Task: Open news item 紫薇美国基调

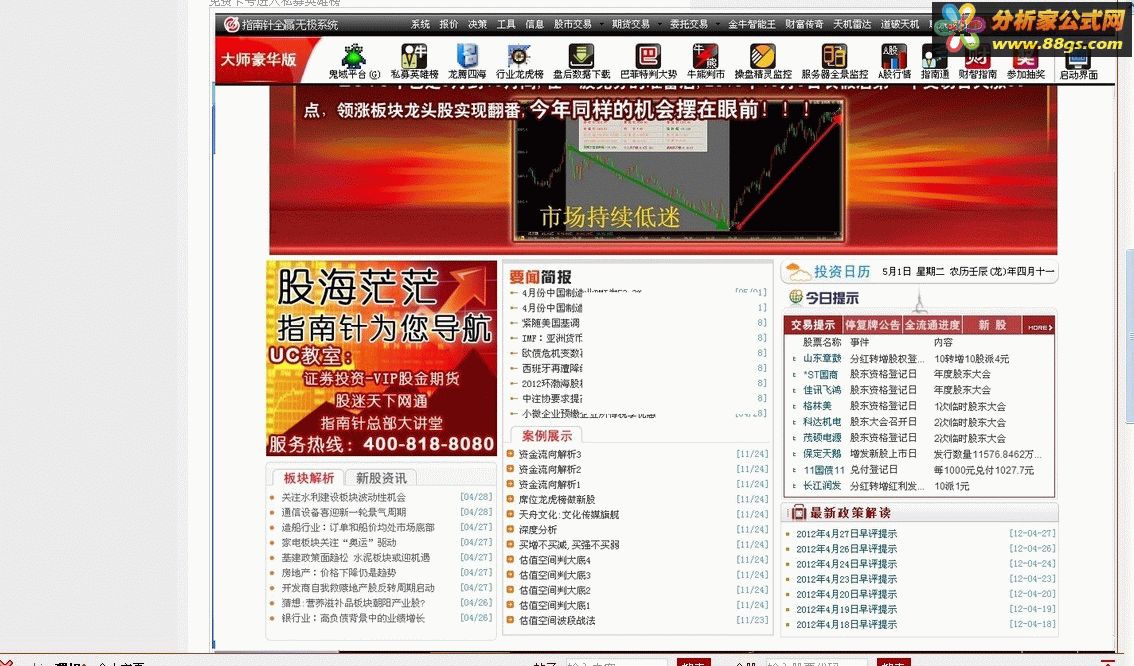Action: coord(550,323)
